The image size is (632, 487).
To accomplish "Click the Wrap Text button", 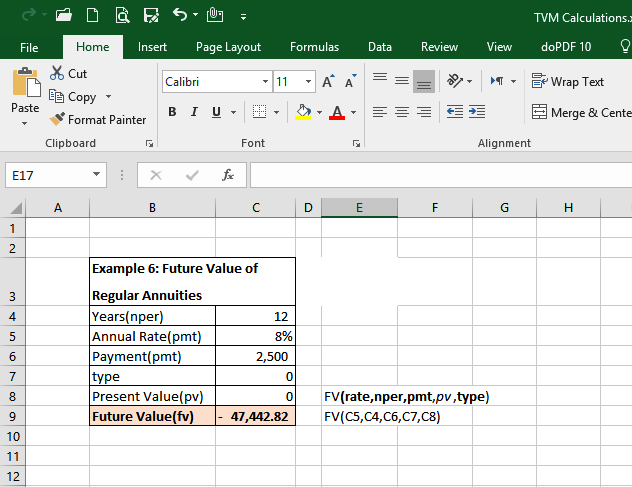I will point(568,81).
